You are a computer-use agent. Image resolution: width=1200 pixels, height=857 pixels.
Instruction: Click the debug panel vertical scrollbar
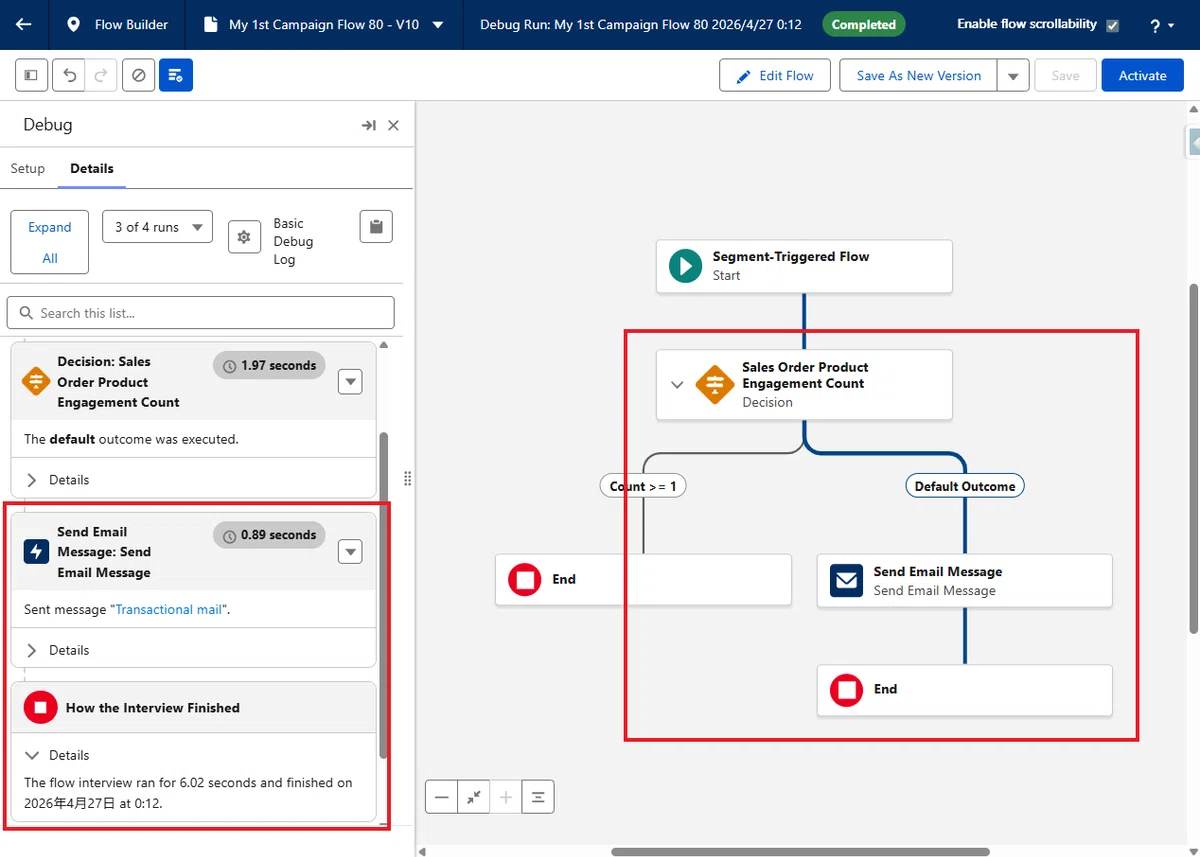(x=384, y=595)
